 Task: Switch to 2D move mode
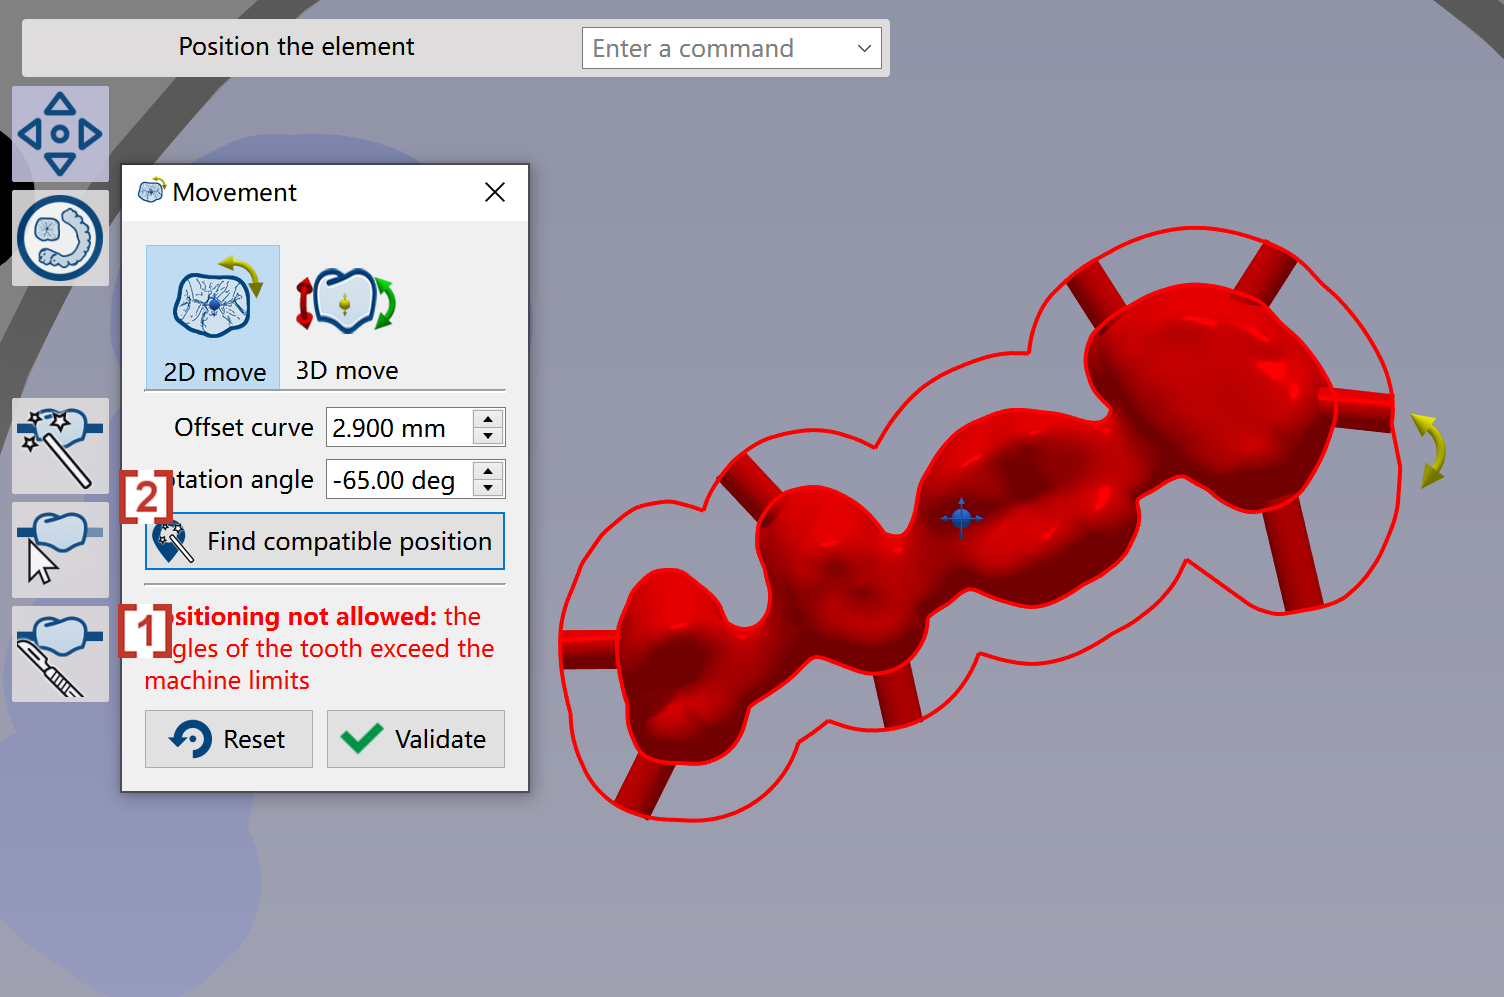pos(213,317)
